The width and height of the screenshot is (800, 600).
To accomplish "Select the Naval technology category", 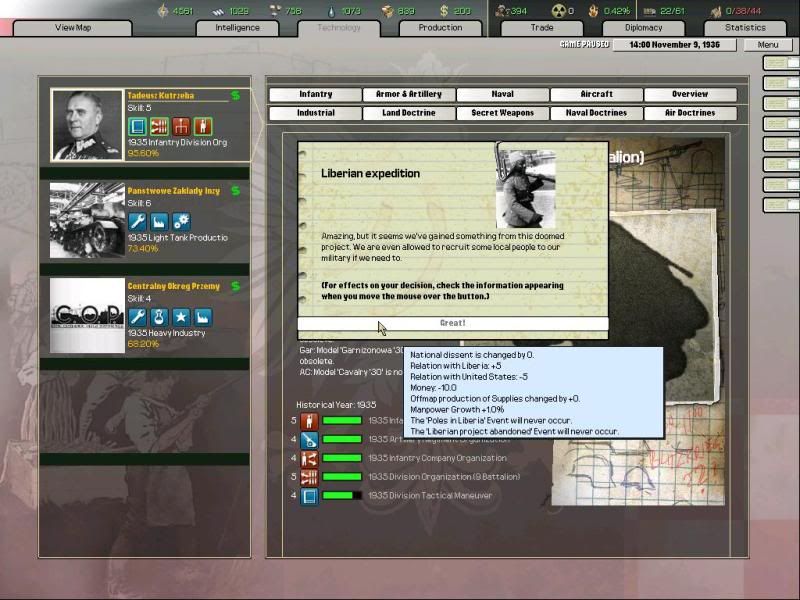I will (503, 94).
